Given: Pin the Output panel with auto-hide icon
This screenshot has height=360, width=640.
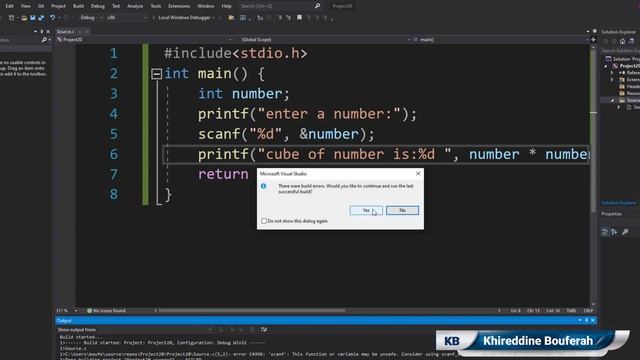Looking at the screenshot, I should (587, 321).
